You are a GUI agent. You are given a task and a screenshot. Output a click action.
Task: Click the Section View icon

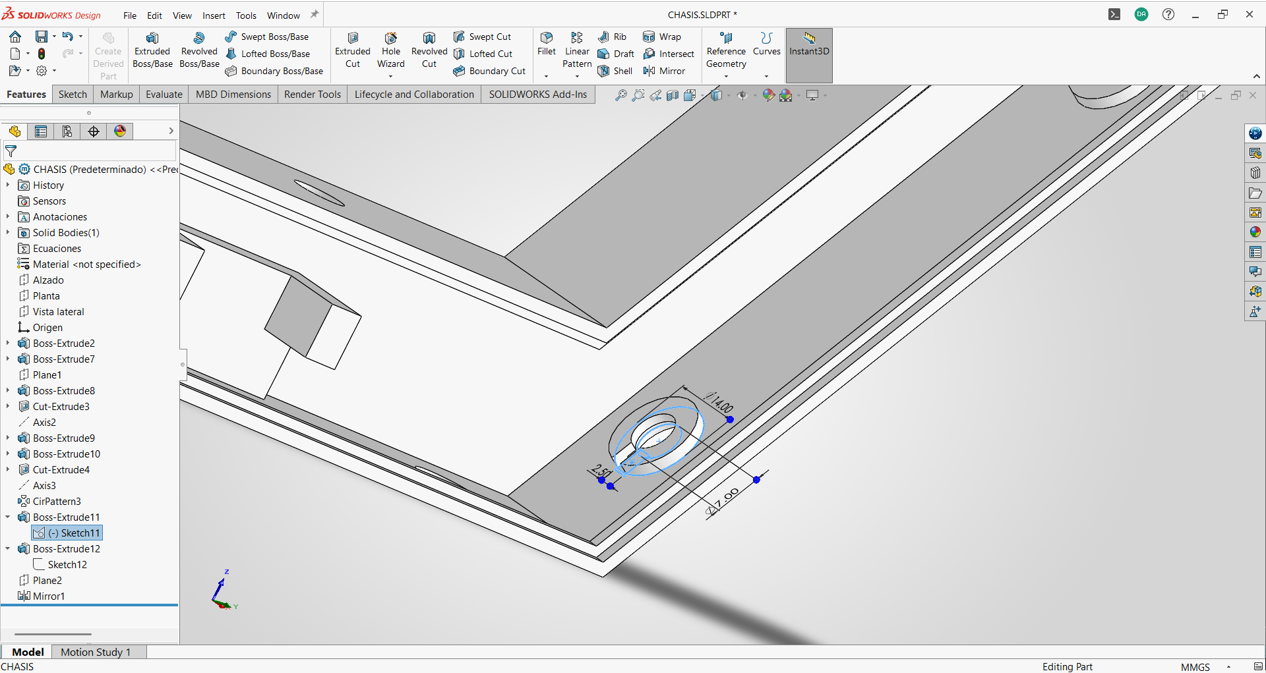[673, 95]
